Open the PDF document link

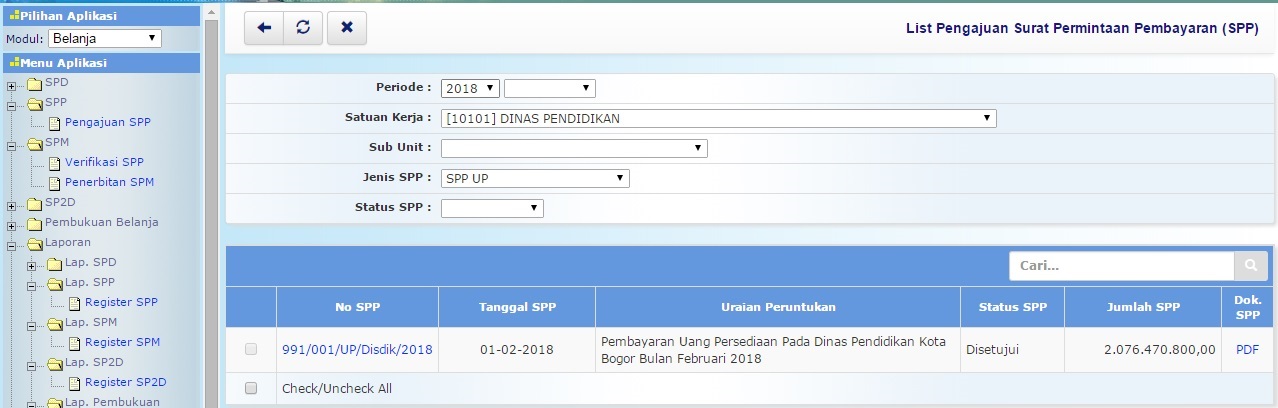[x=1247, y=349]
